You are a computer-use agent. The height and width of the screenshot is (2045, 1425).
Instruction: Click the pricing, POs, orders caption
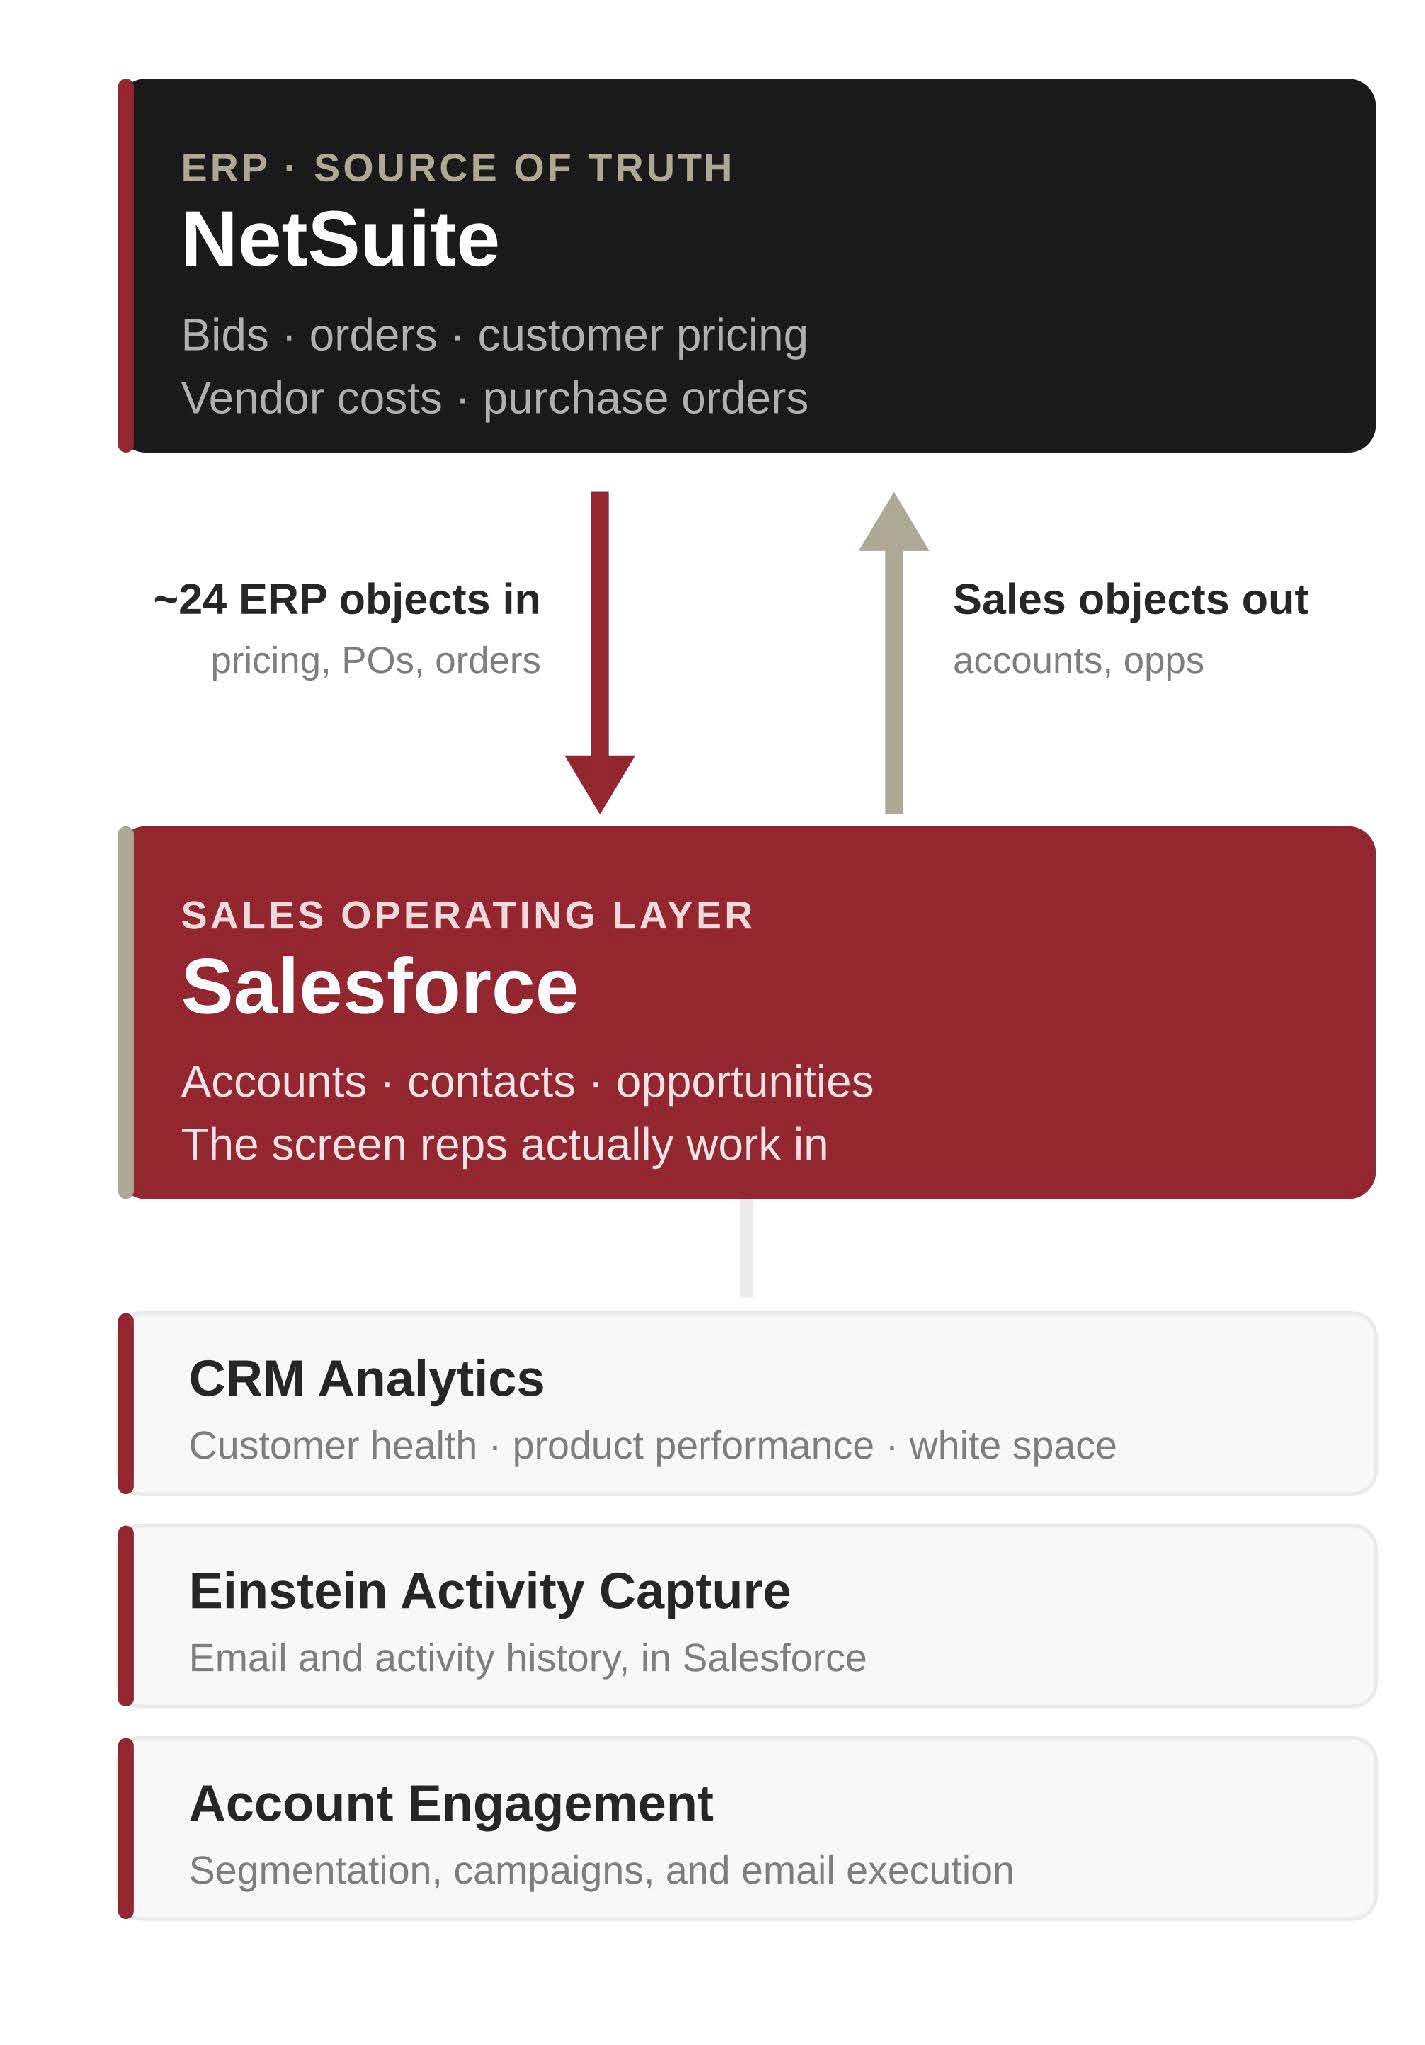[375, 661]
